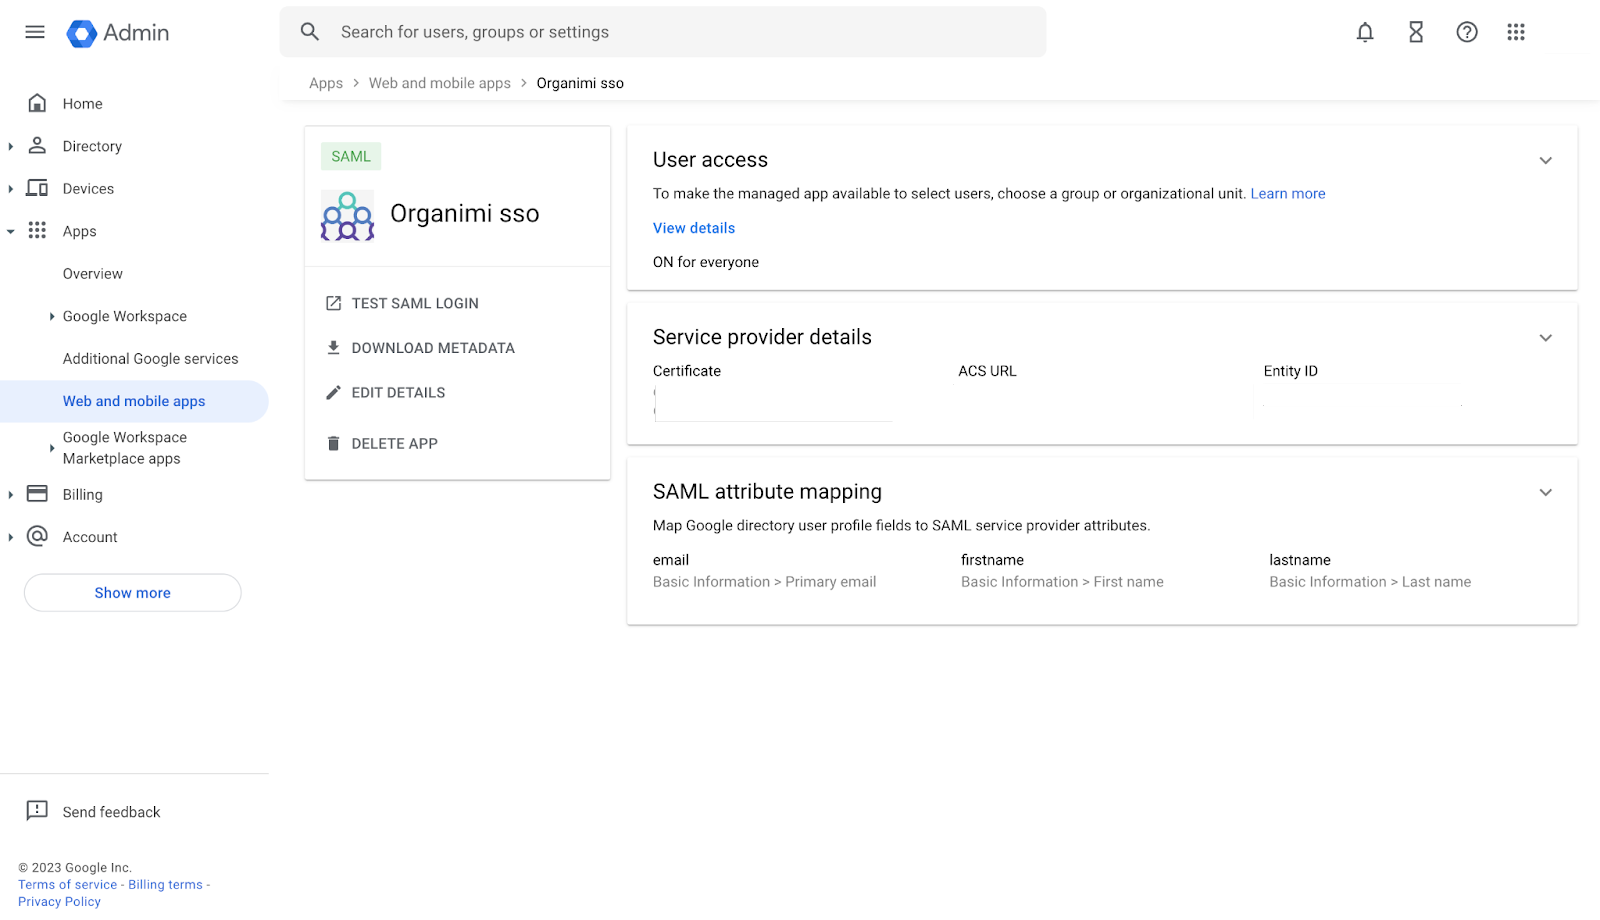
Task: Expand the Directory sidebar section
Action: 11,146
